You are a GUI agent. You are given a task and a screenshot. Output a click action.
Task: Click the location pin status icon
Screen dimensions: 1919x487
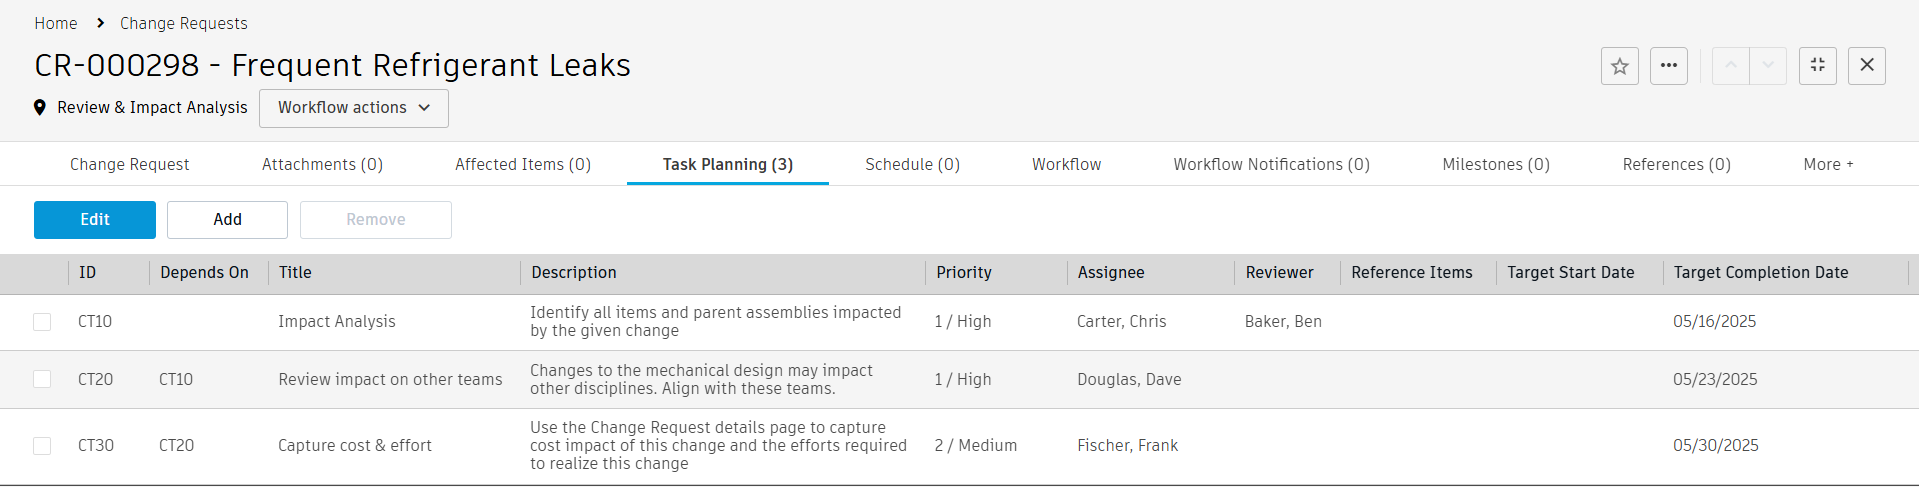pos(40,108)
